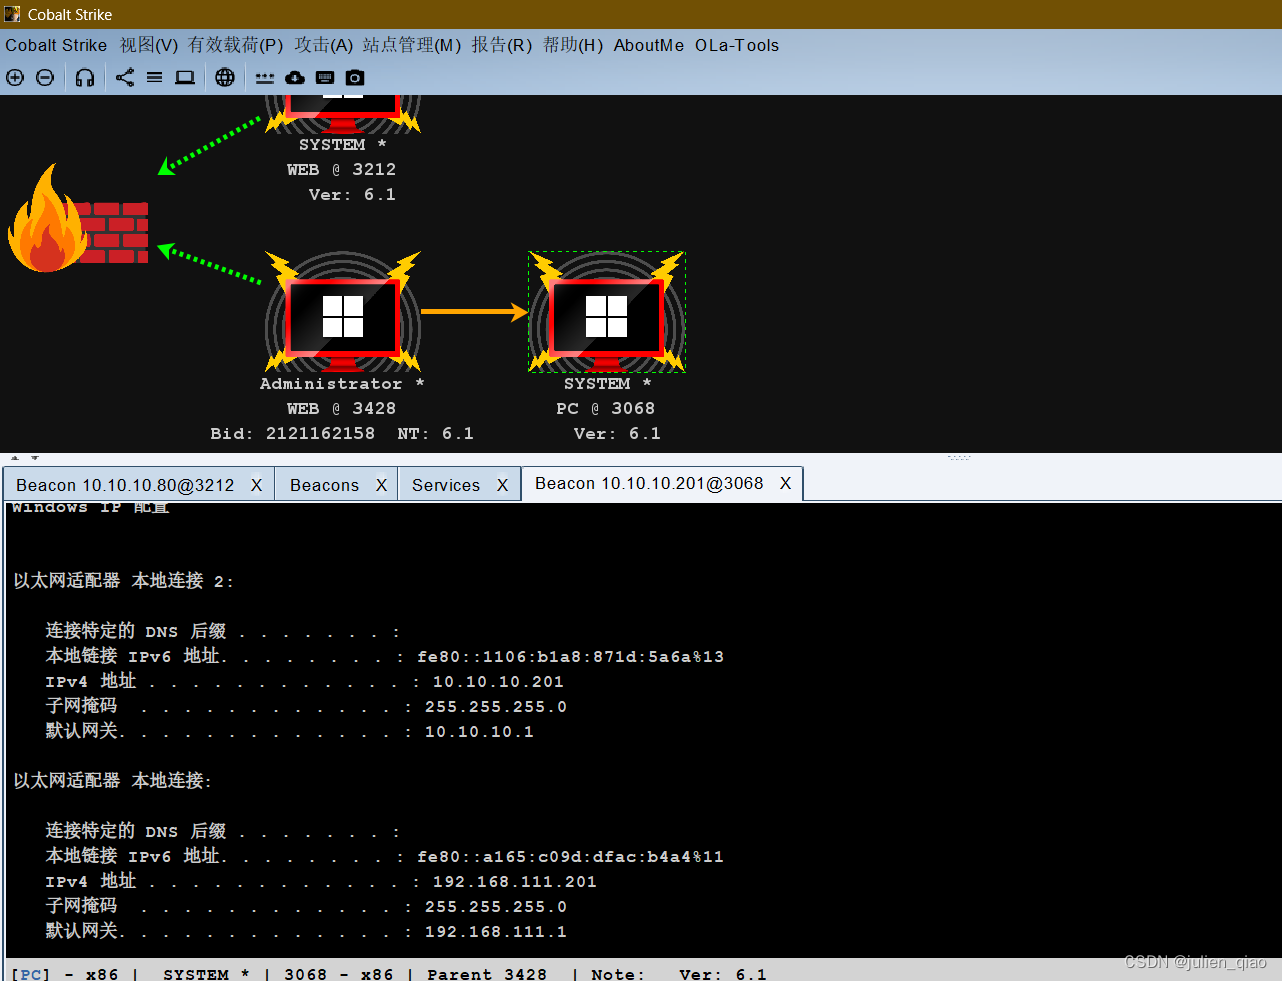
Task: Switch to the Services tab
Action: click(446, 485)
